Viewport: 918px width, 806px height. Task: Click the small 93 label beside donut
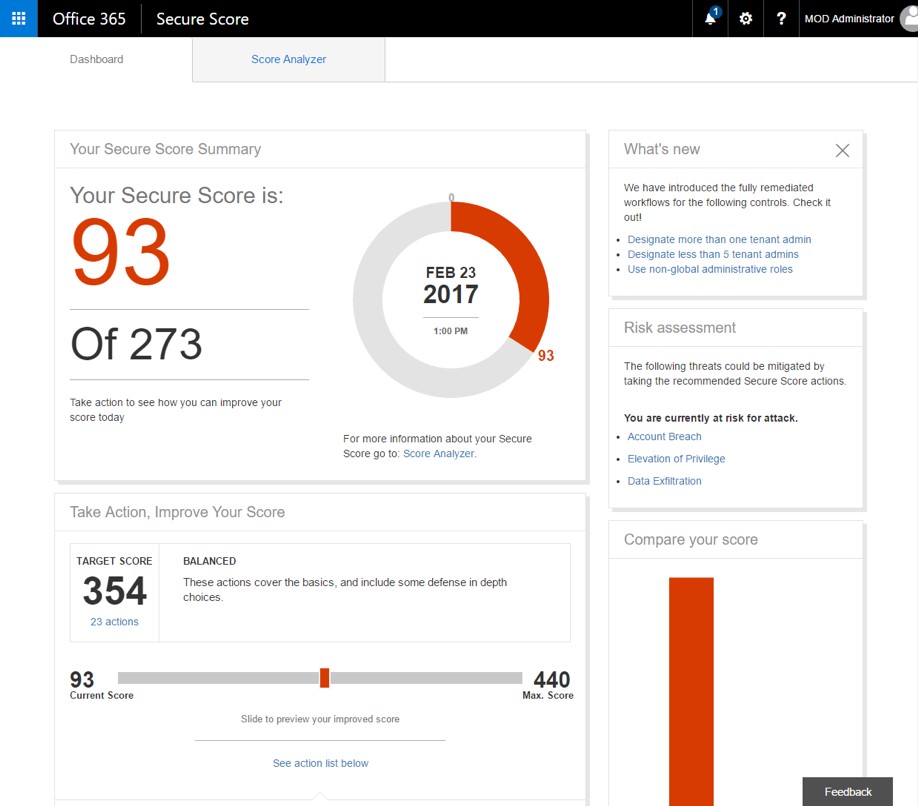tap(546, 355)
